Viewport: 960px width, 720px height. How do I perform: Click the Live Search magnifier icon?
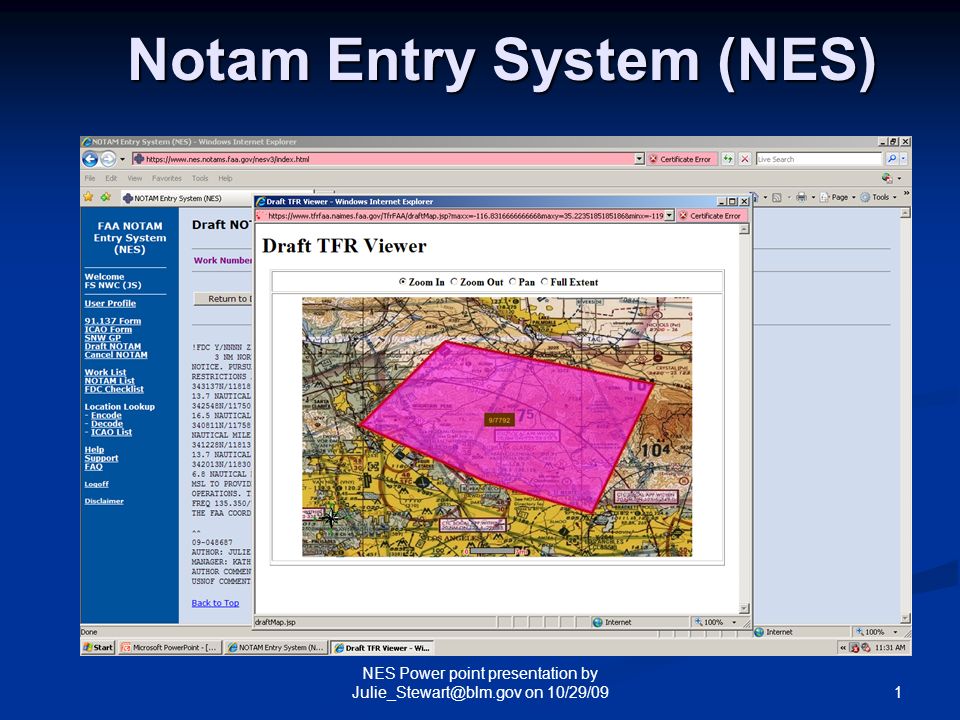891,159
